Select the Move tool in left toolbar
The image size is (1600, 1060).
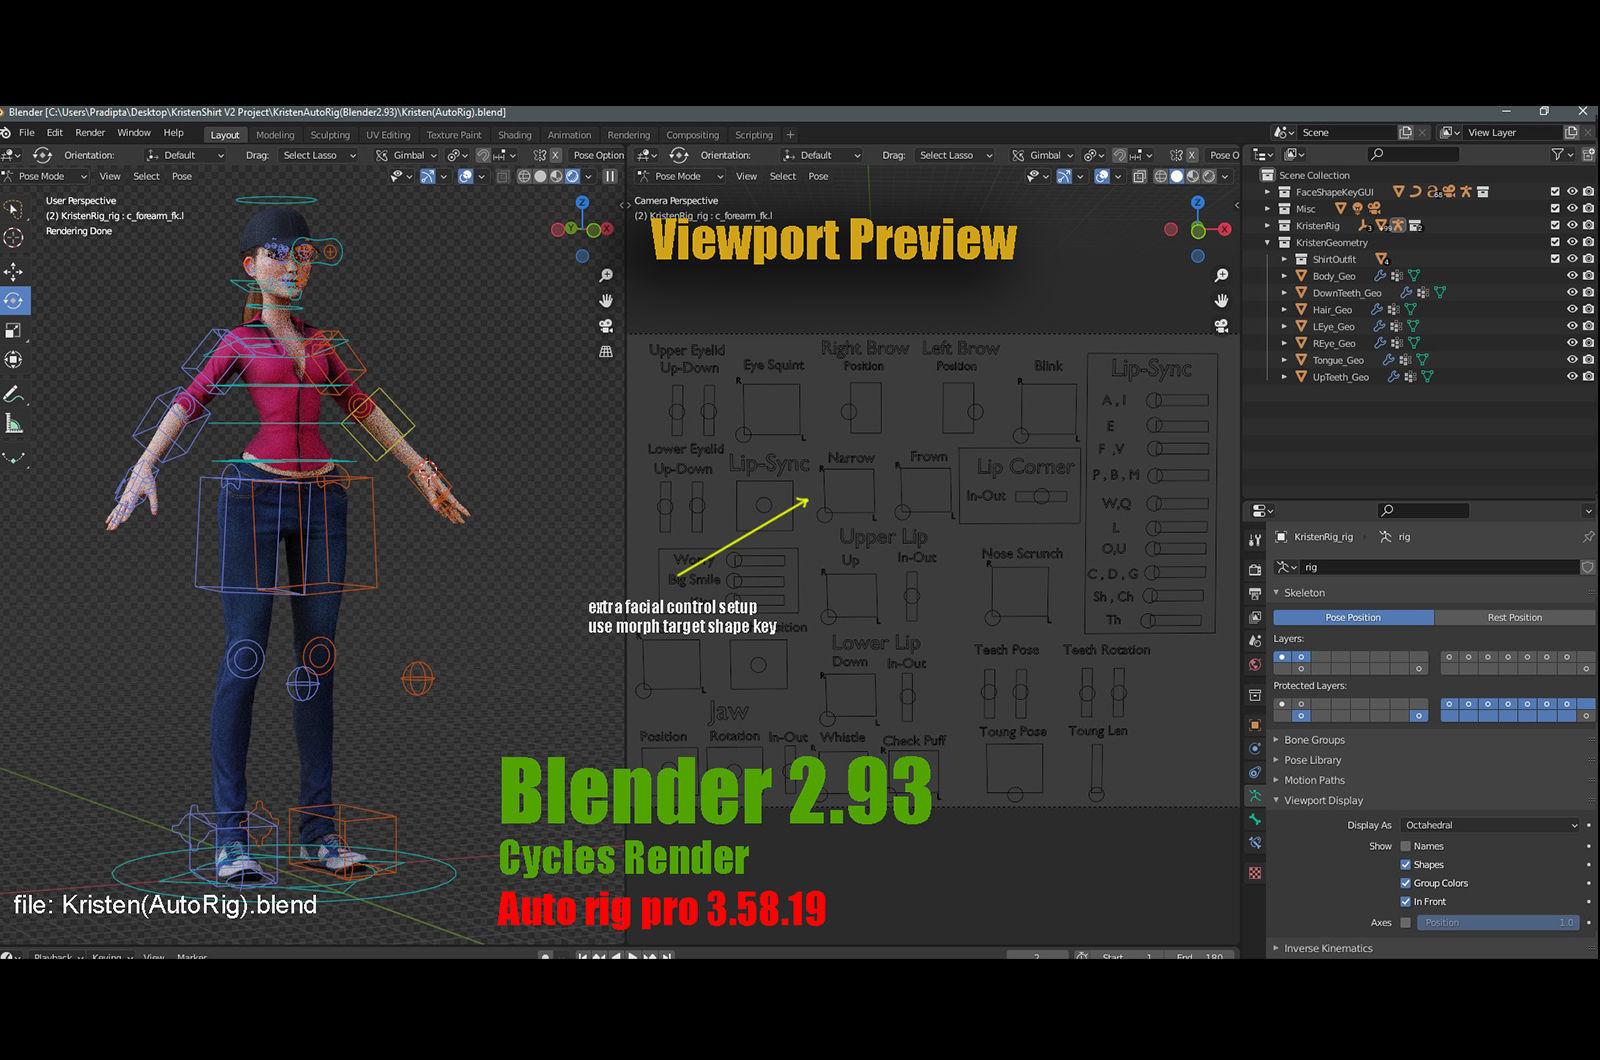pos(13,271)
